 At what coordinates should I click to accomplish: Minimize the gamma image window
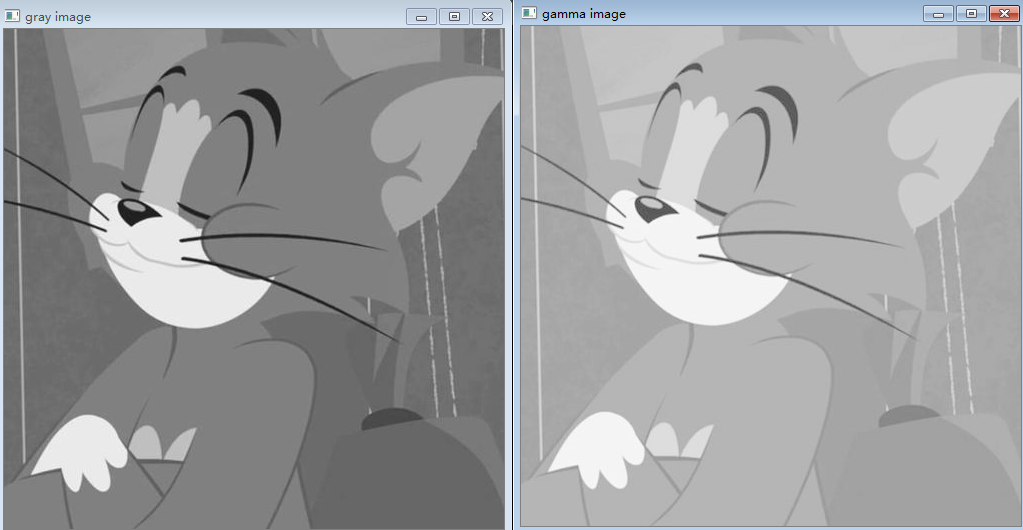(x=938, y=14)
